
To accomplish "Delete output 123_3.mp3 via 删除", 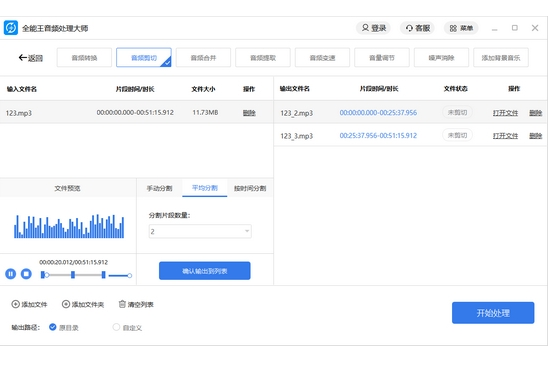I will 535,136.
